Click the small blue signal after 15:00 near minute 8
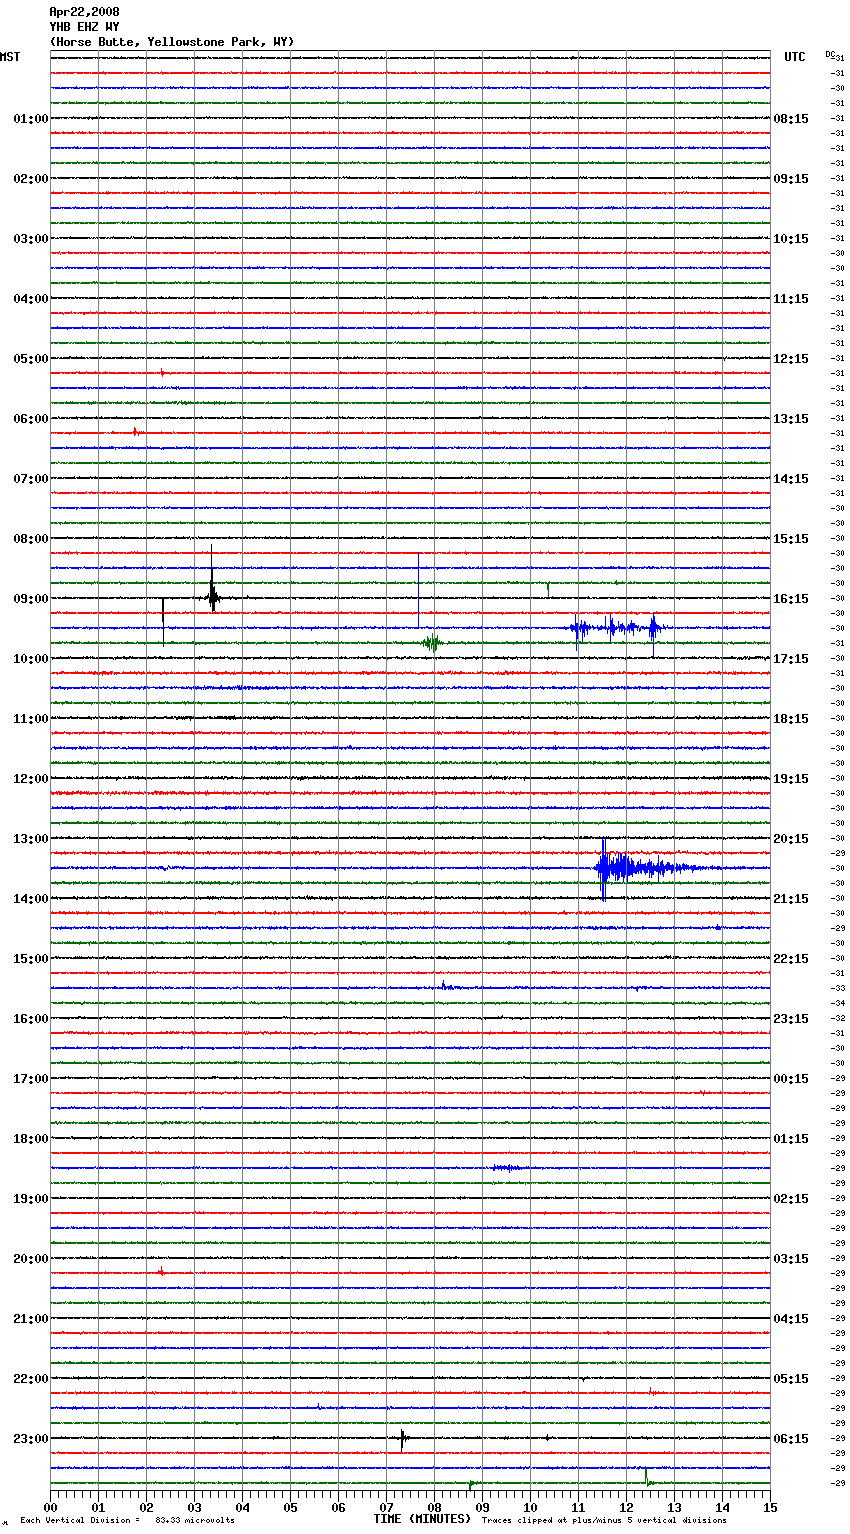This screenshot has width=850, height=1534. pos(447,987)
